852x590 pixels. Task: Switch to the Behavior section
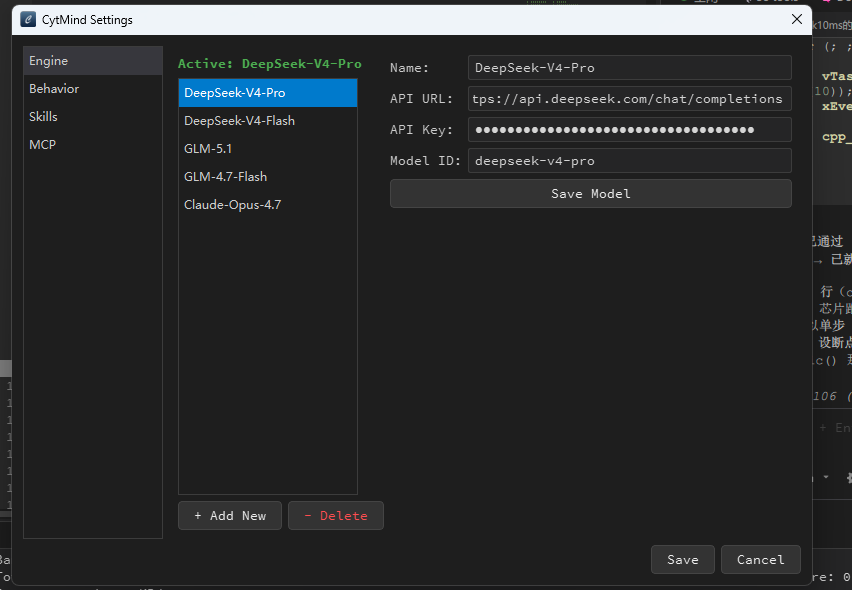(93, 89)
